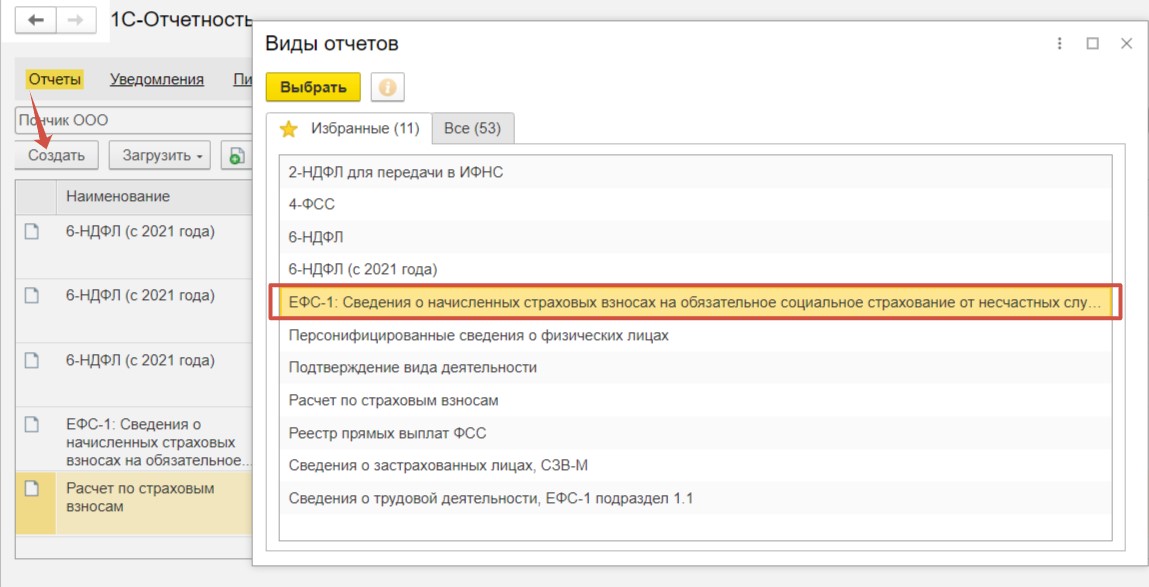
Task: Click the star icon on Избранные tab
Action: tap(289, 130)
